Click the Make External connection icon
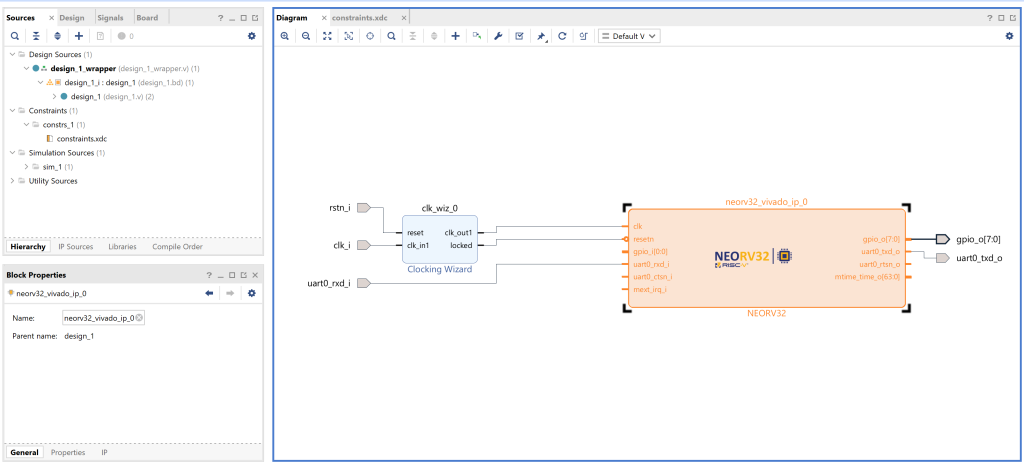 (x=477, y=37)
